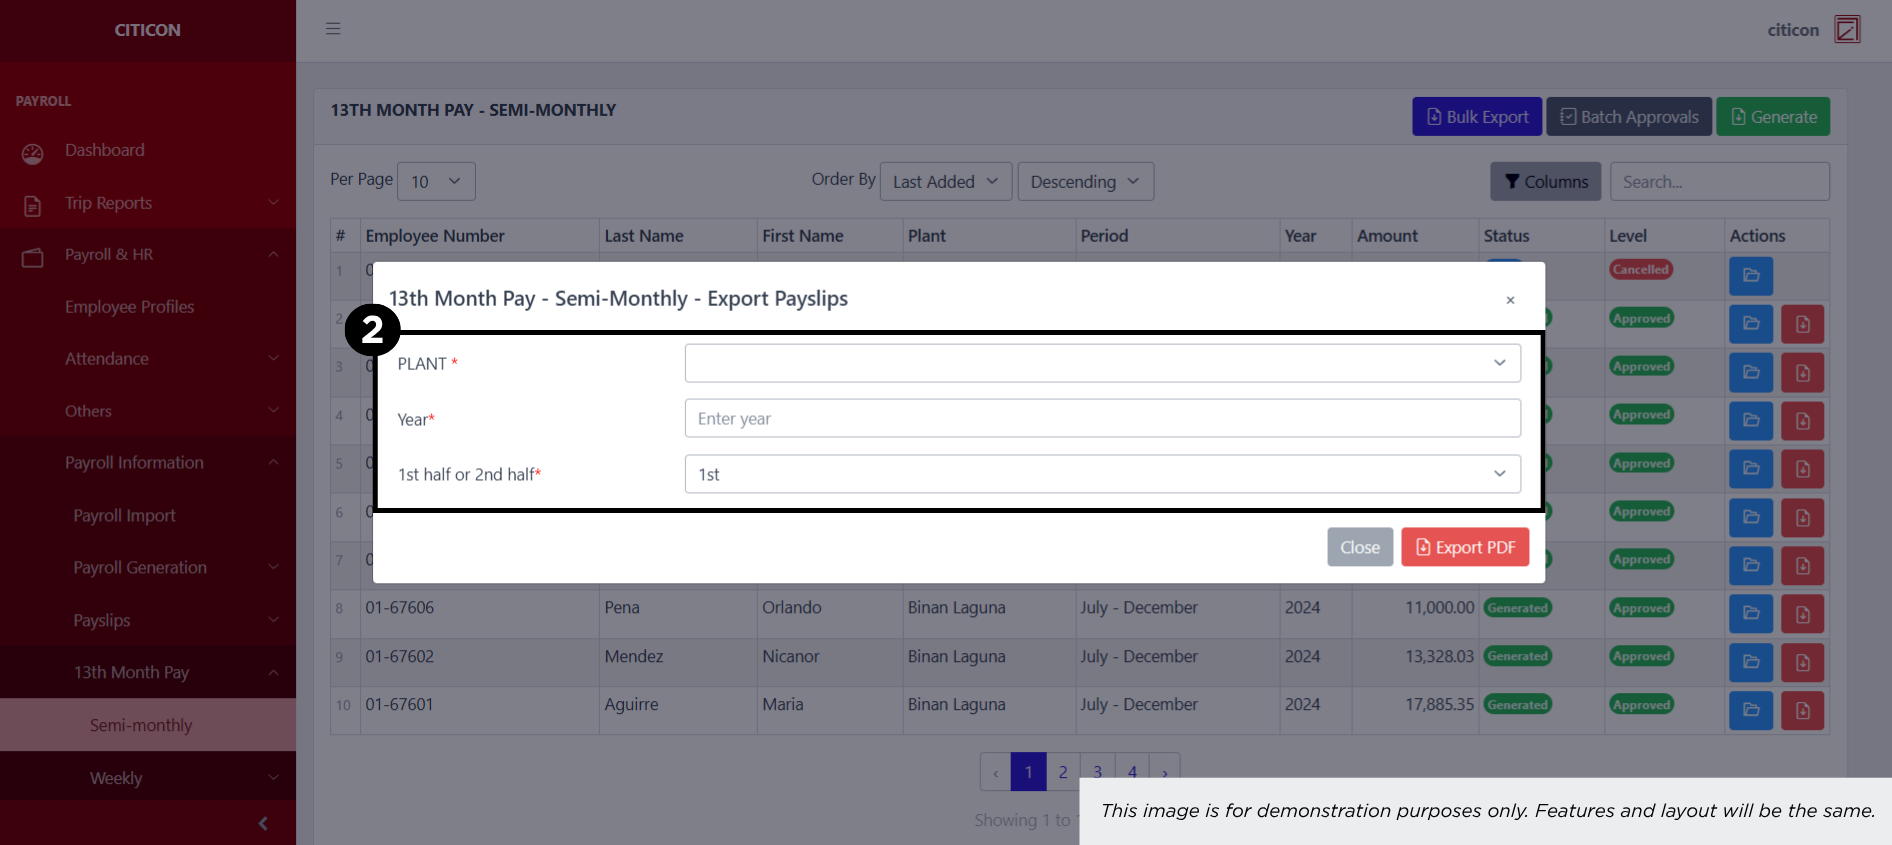Collapse the sidebar using the arrow icon

click(x=263, y=823)
